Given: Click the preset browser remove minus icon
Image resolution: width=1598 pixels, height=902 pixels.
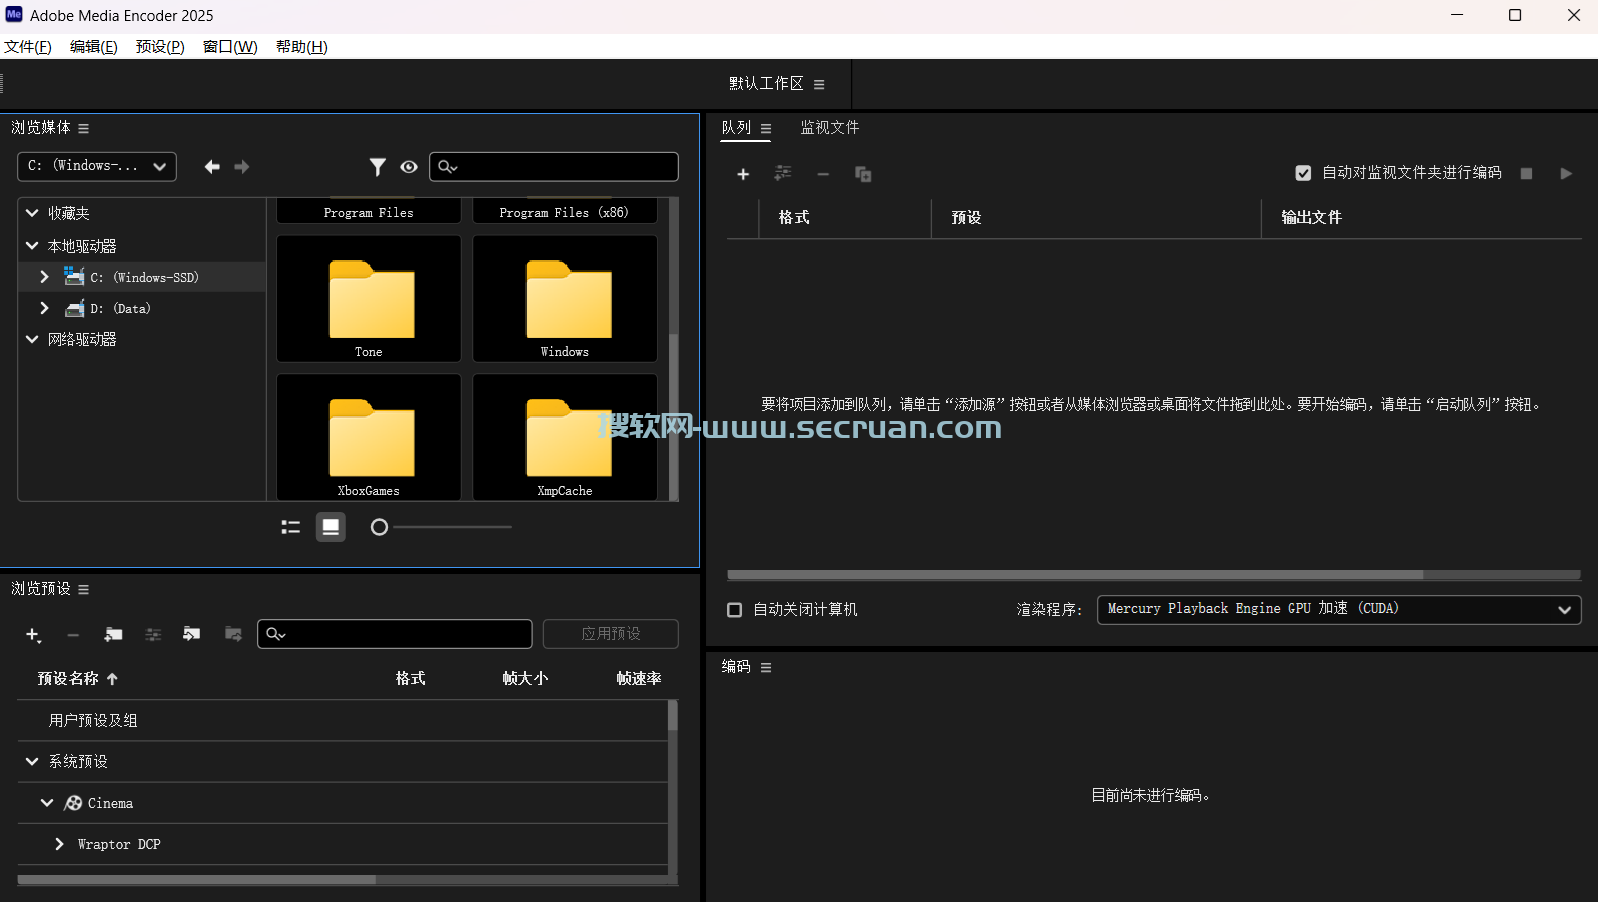Looking at the screenshot, I should point(73,634).
